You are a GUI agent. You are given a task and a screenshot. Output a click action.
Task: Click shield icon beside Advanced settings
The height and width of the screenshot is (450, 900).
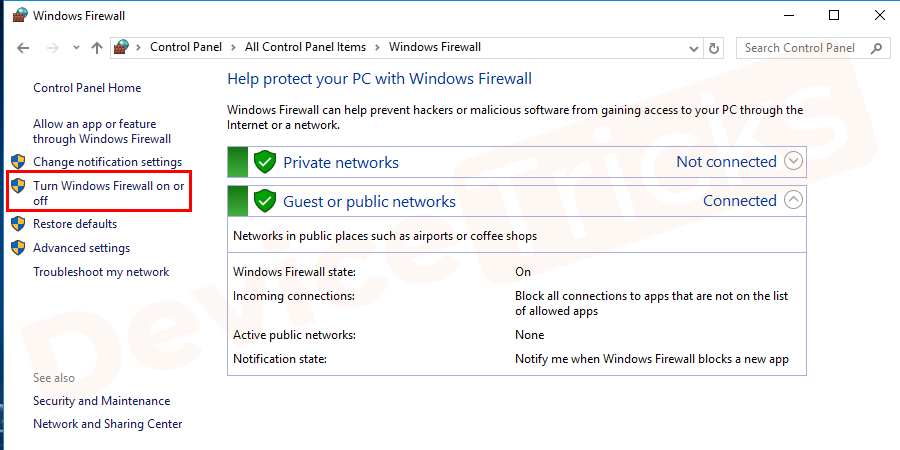click(x=19, y=247)
